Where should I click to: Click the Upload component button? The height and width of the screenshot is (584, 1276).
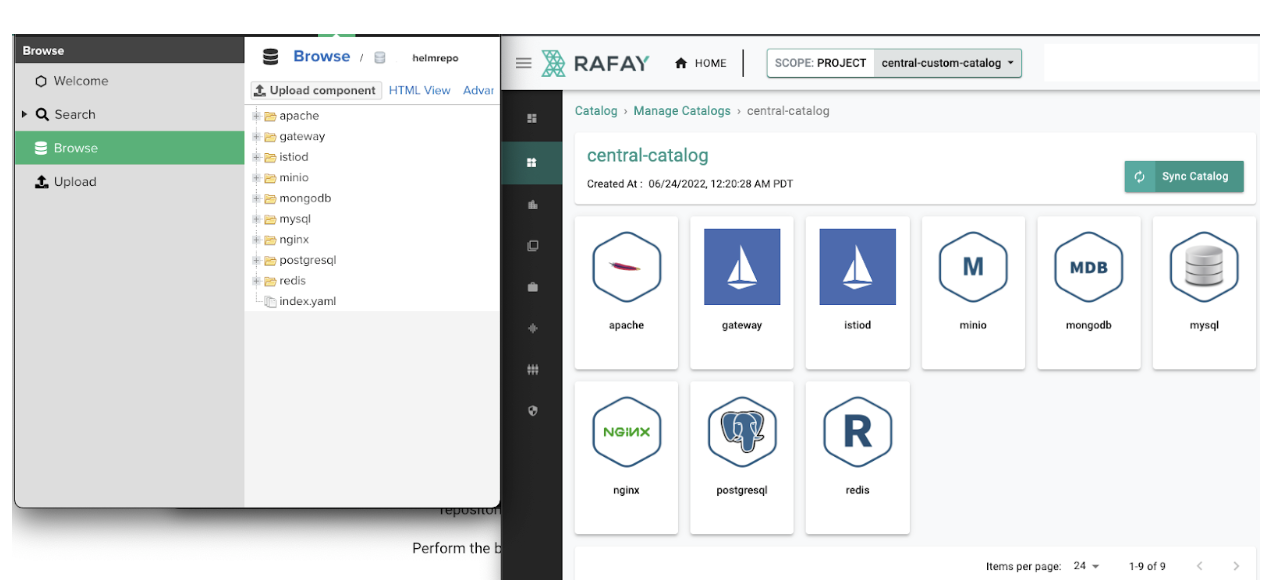[316, 90]
